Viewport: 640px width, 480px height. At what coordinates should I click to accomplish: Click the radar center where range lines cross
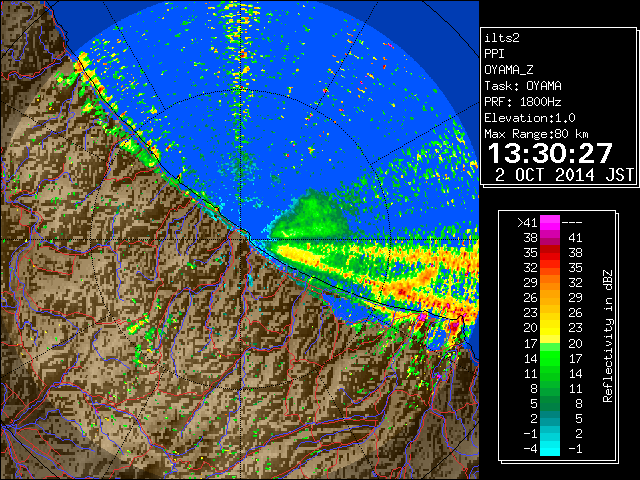click(x=241, y=239)
